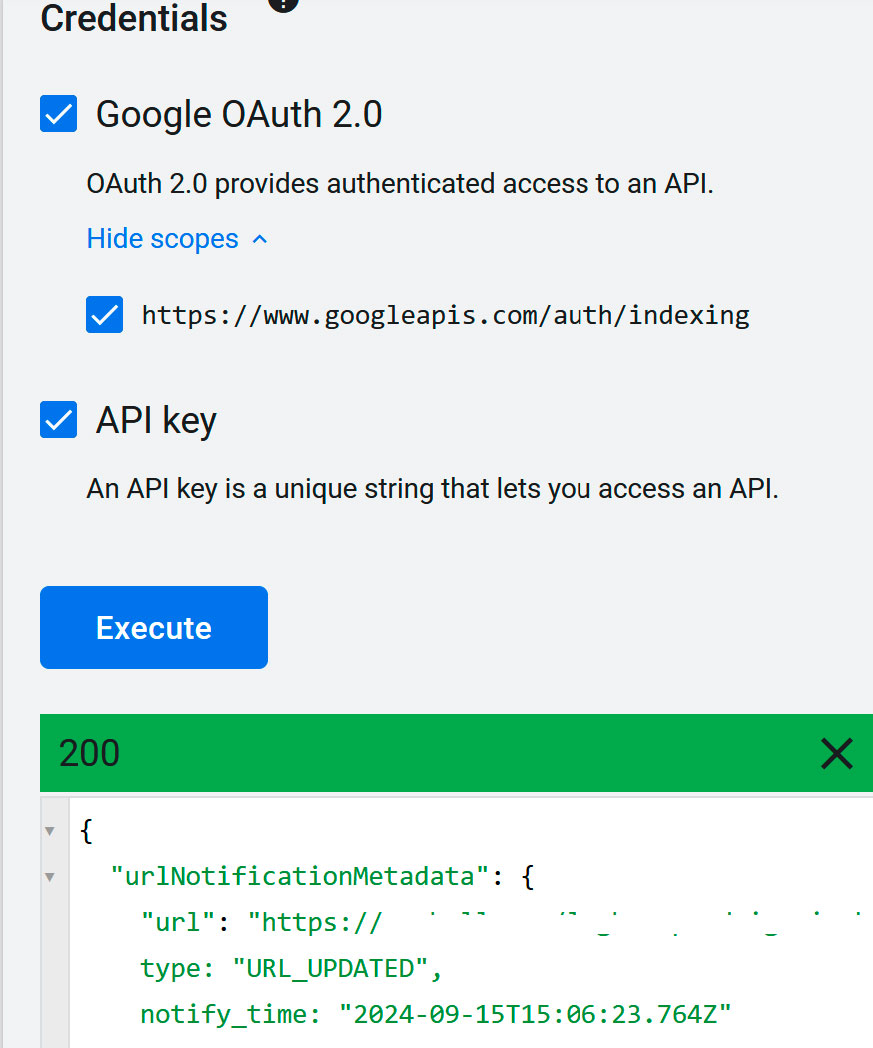Click the notify_time timestamp value
Screen dimensions: 873x1048
click(x=535, y=1015)
